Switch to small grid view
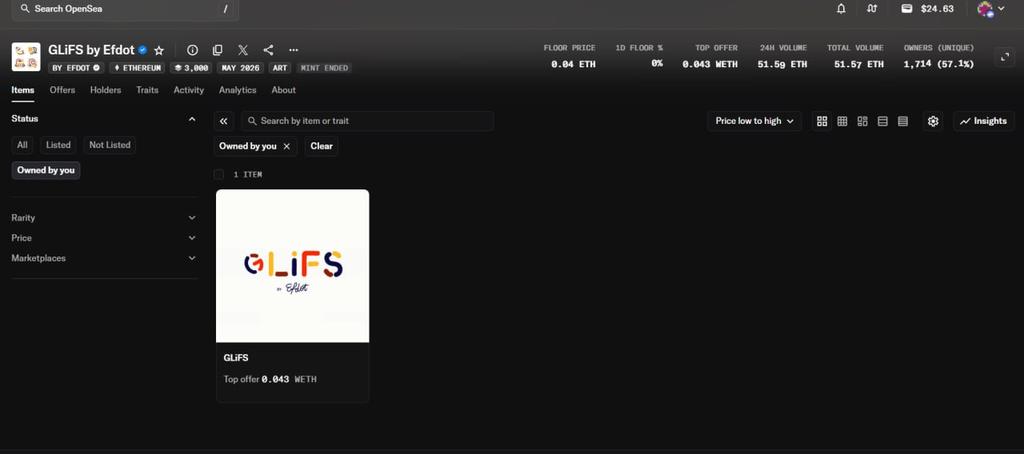Screen dimensions: 1024x454 click(842, 121)
